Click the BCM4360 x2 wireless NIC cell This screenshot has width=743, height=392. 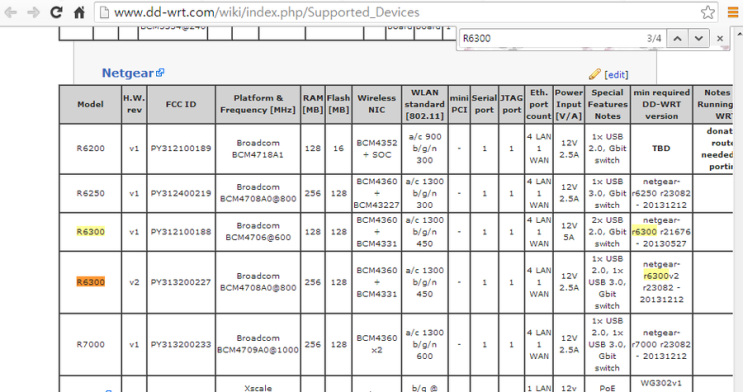coord(377,345)
